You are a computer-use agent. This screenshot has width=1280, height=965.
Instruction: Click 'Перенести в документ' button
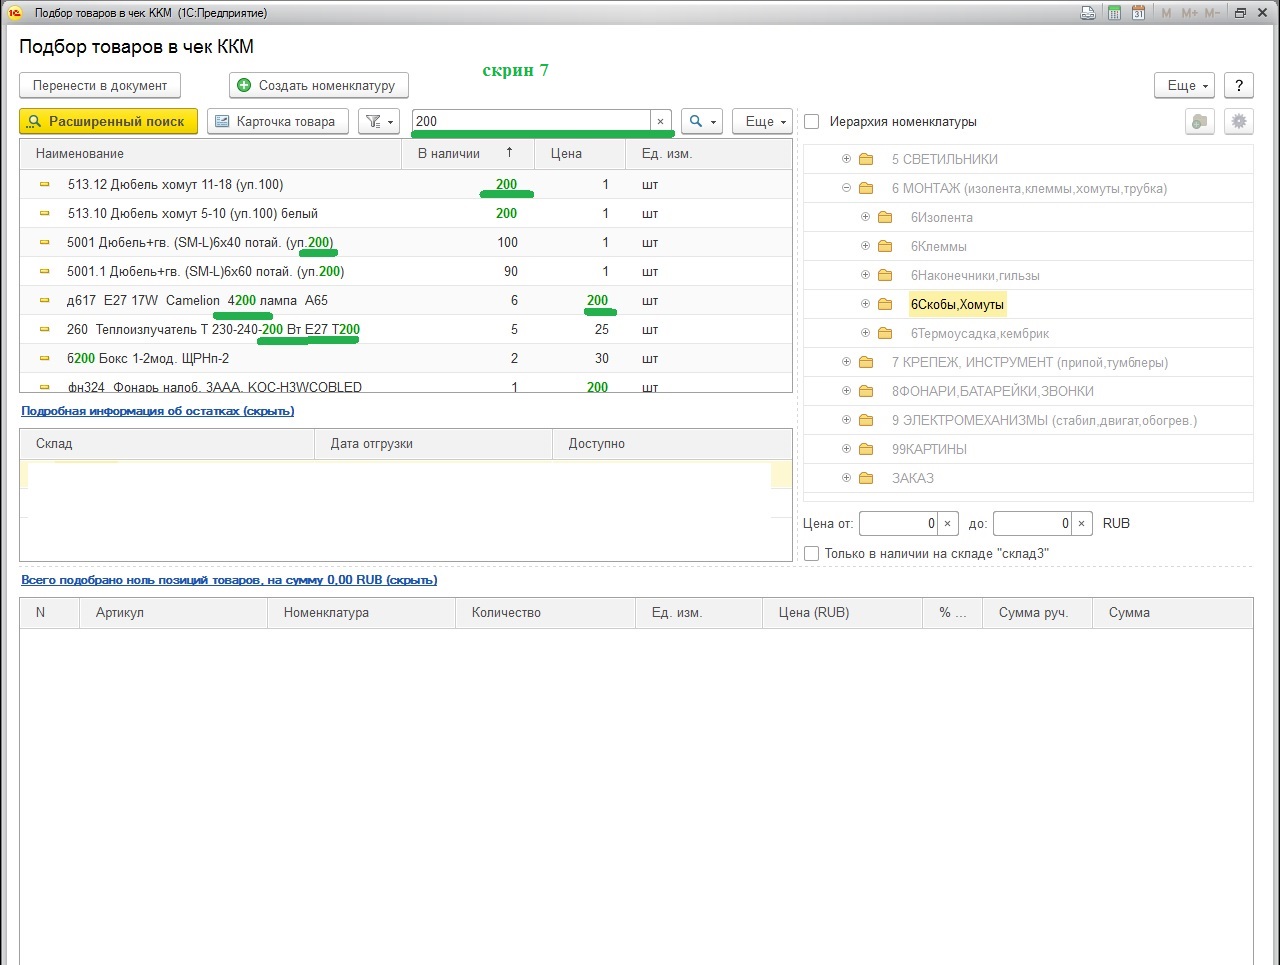[100, 85]
